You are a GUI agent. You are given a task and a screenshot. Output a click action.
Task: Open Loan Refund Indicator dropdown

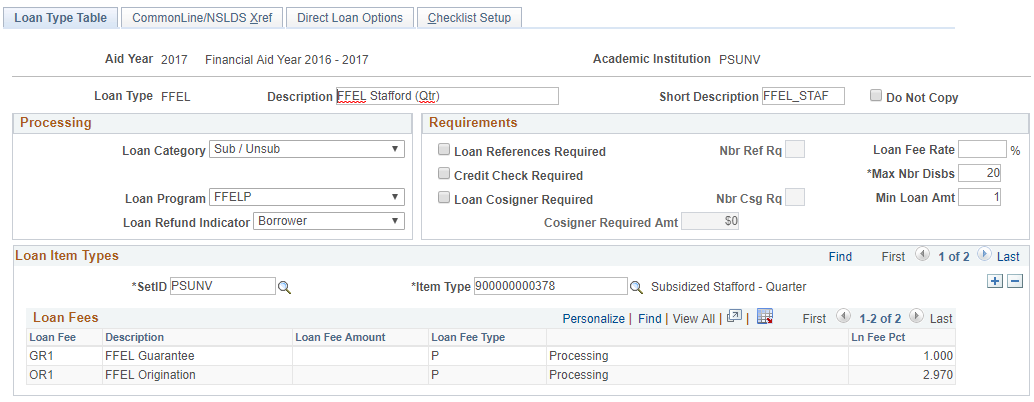(329, 220)
